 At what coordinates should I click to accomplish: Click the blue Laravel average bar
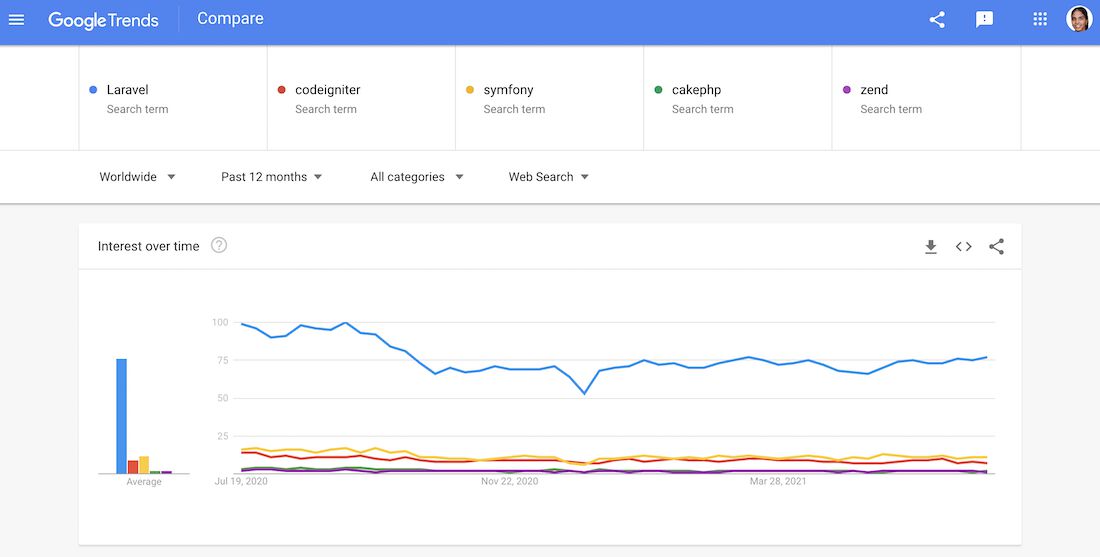[x=121, y=416]
